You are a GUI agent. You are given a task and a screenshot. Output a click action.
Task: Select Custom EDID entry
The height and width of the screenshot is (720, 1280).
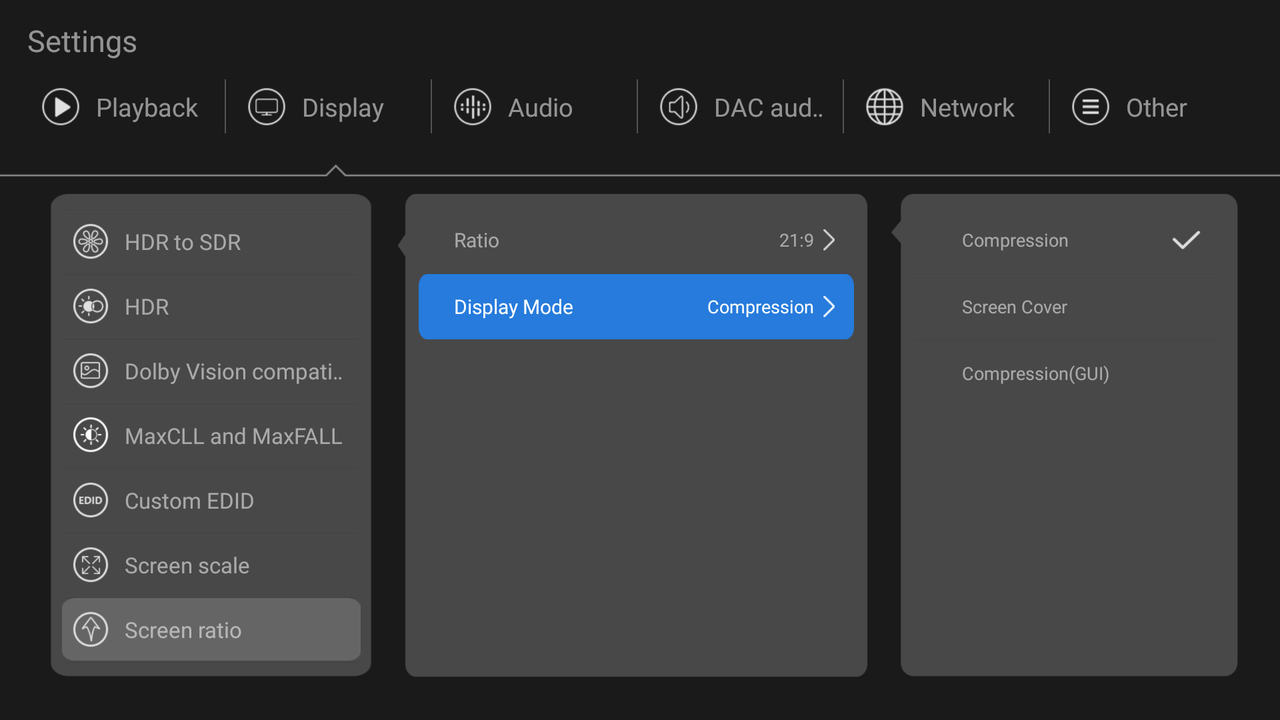tap(211, 500)
